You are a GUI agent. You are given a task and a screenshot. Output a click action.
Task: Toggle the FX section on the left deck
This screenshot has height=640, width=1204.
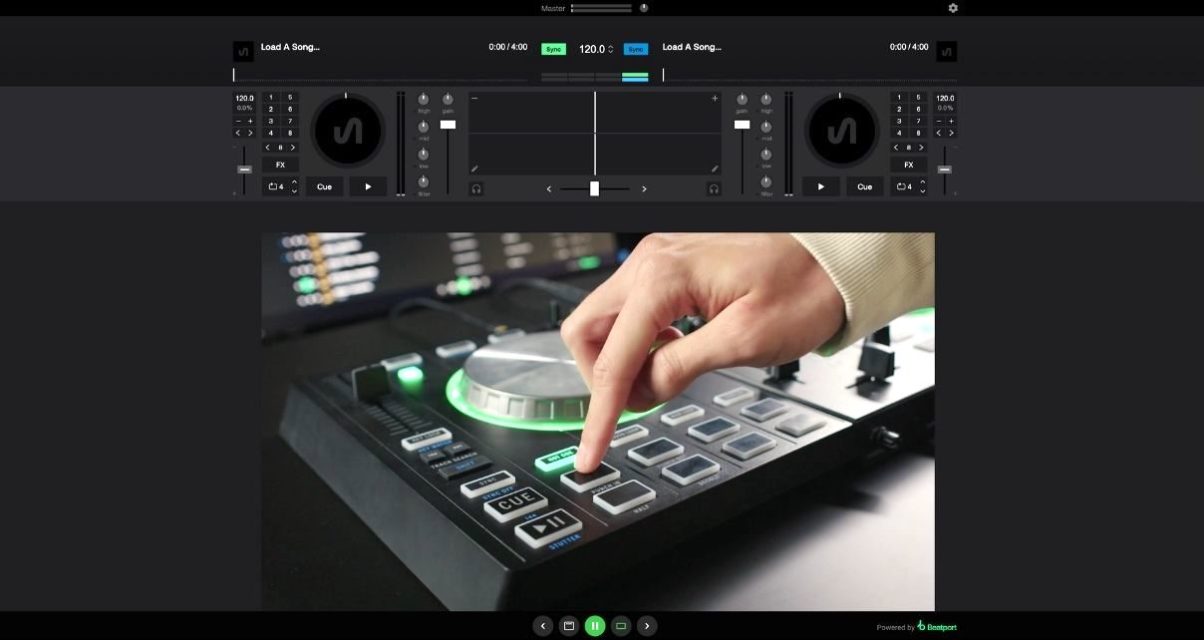coord(280,164)
